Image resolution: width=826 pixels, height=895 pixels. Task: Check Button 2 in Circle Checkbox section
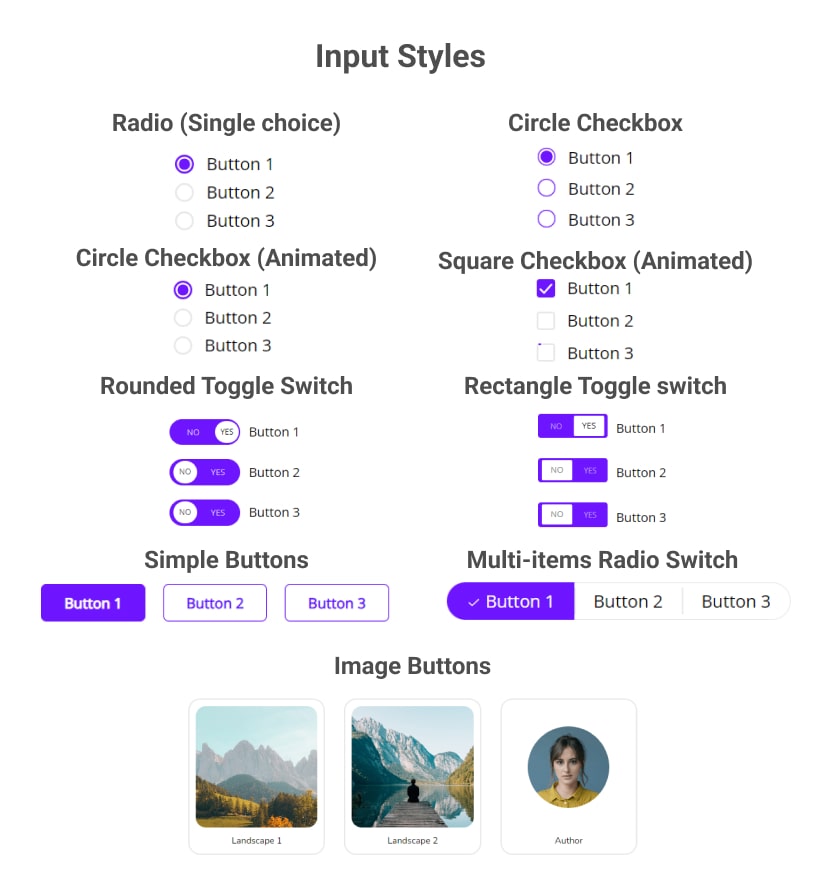546,188
